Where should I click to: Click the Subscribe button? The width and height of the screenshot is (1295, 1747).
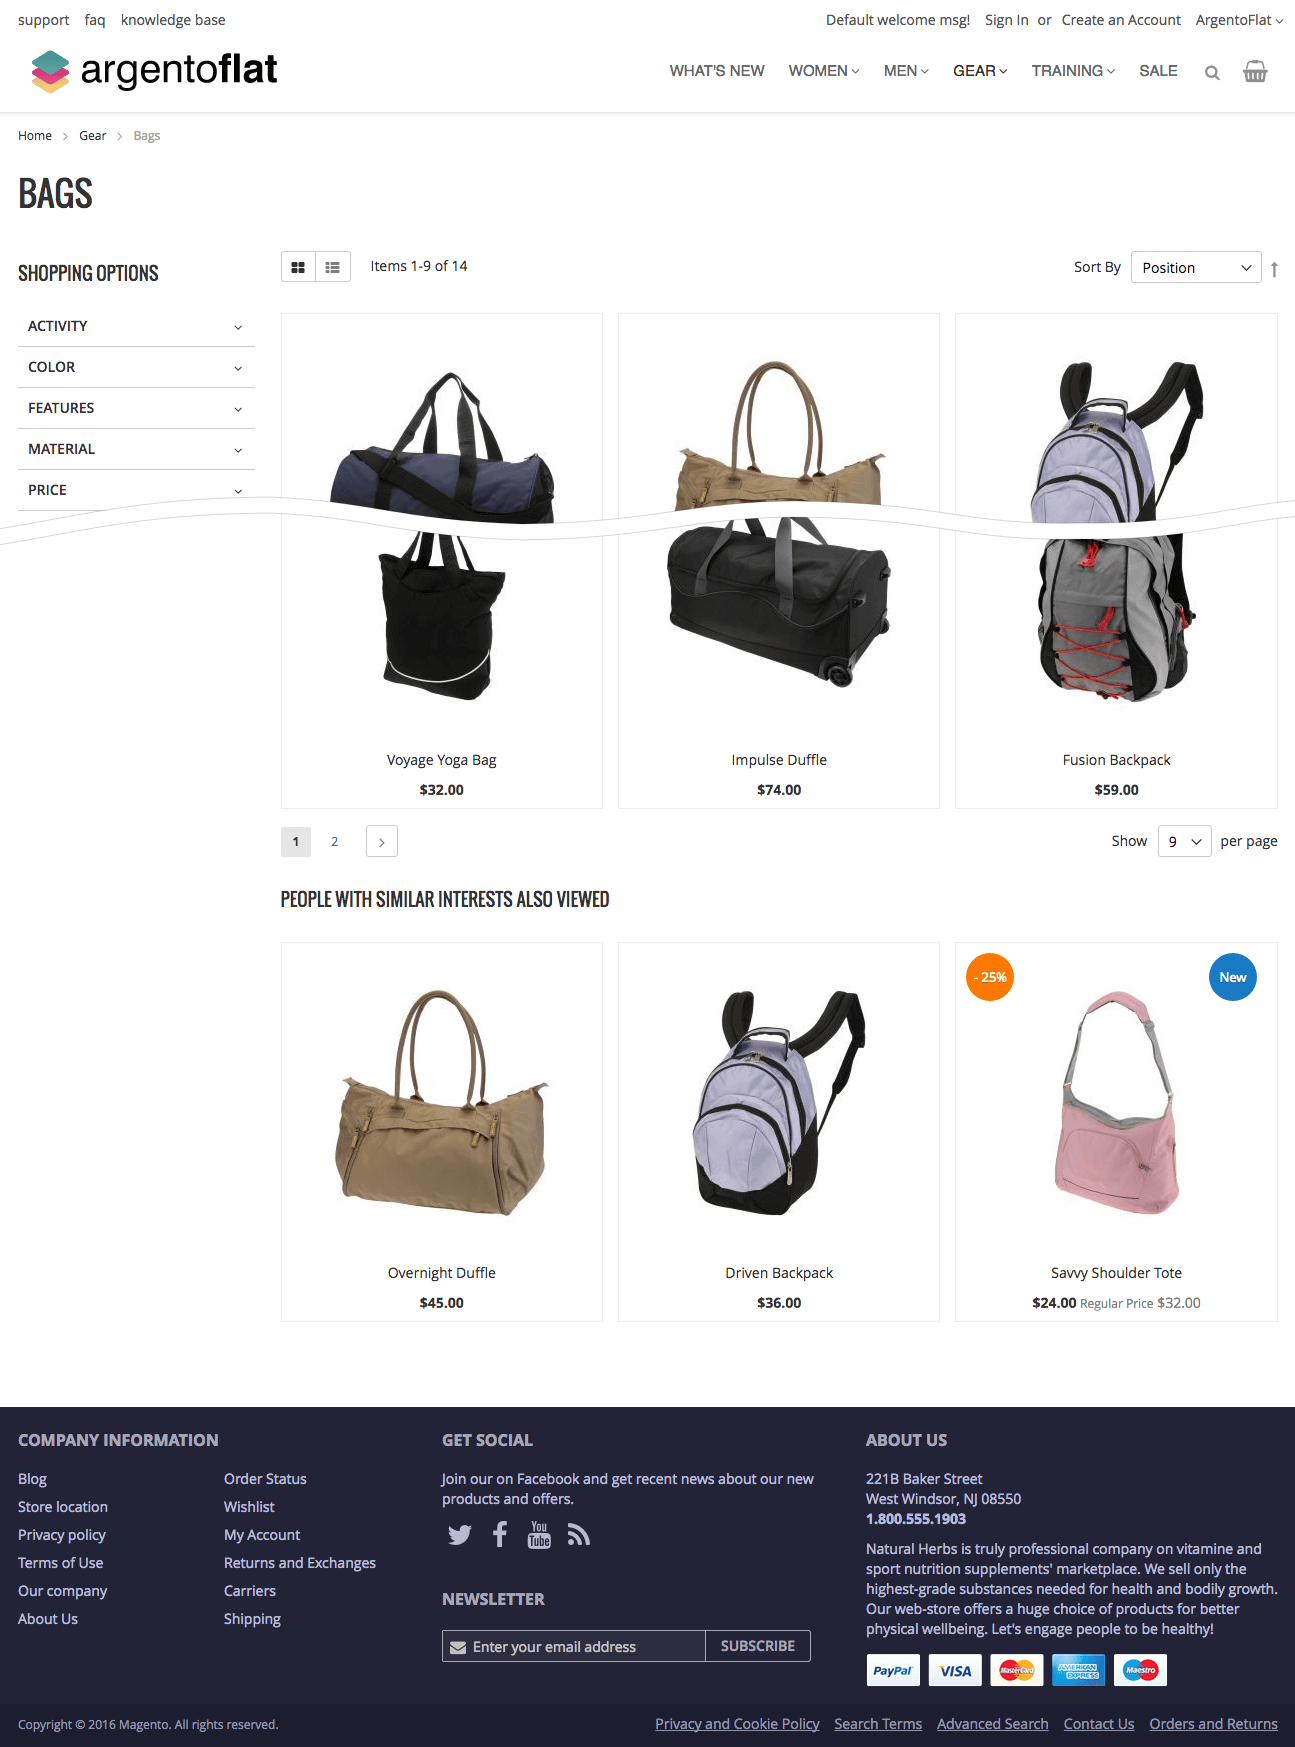click(x=758, y=1646)
